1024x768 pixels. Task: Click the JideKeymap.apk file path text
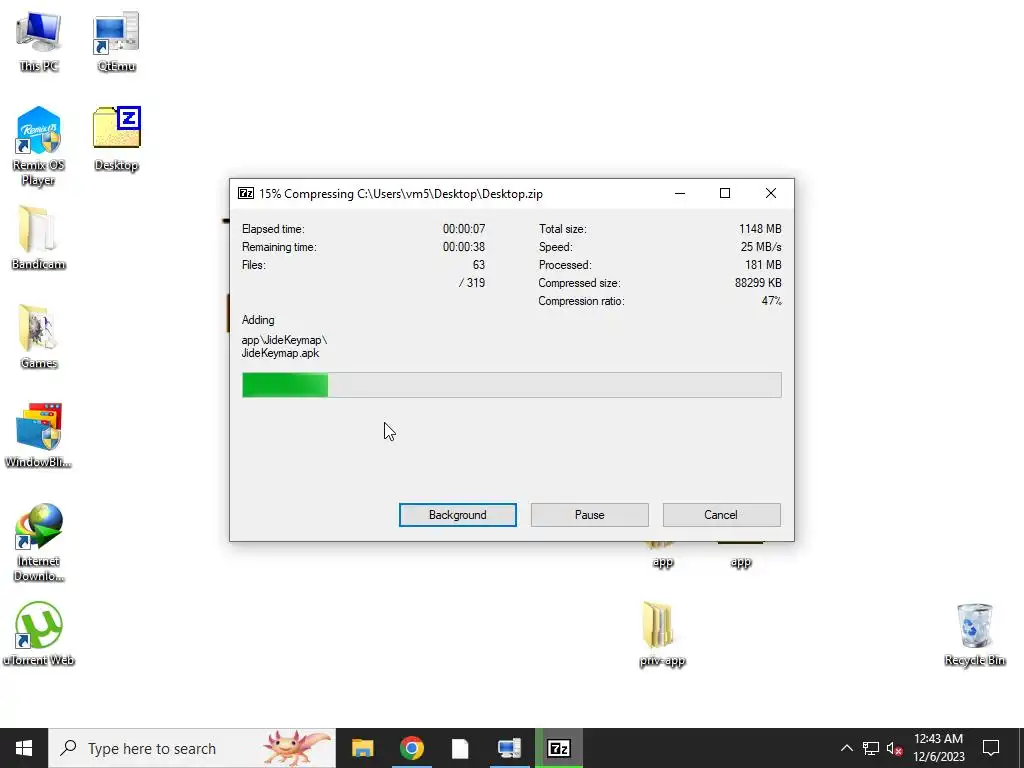coord(284,346)
